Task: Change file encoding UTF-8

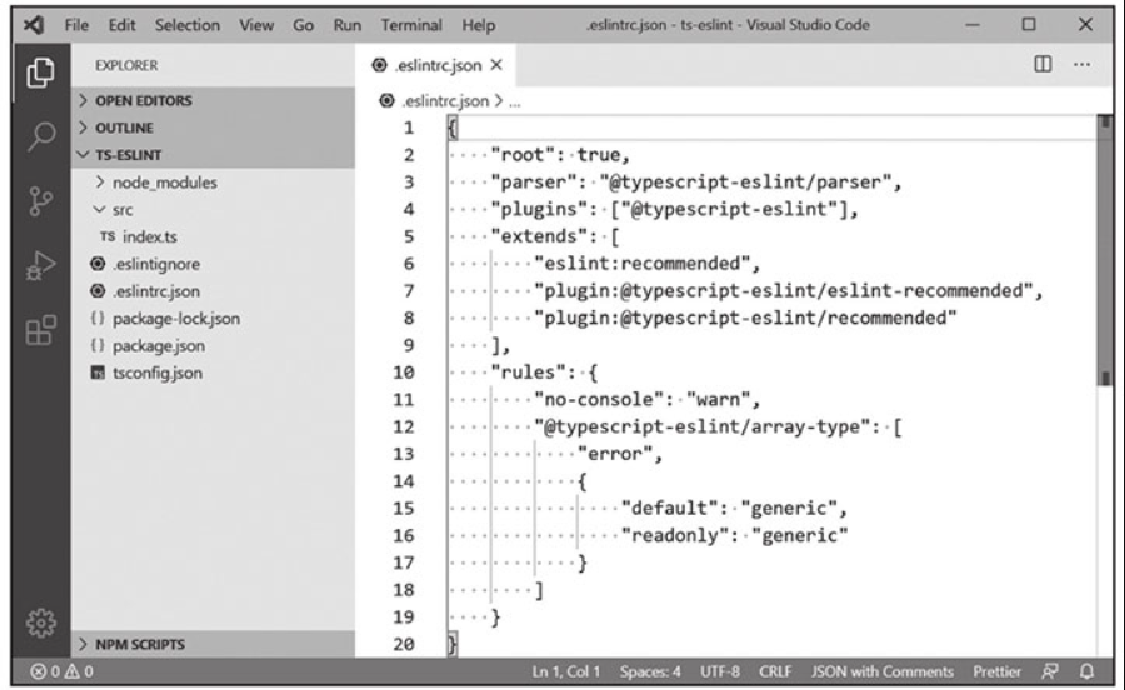Action: [x=720, y=672]
